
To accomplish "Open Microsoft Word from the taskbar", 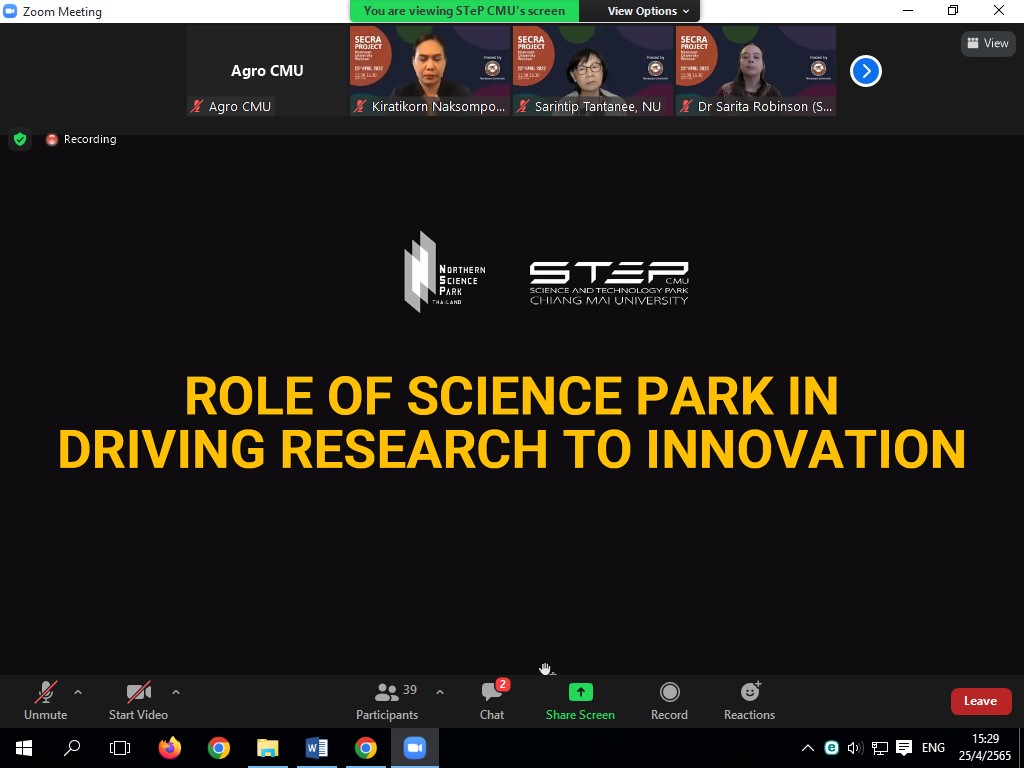I will point(317,748).
